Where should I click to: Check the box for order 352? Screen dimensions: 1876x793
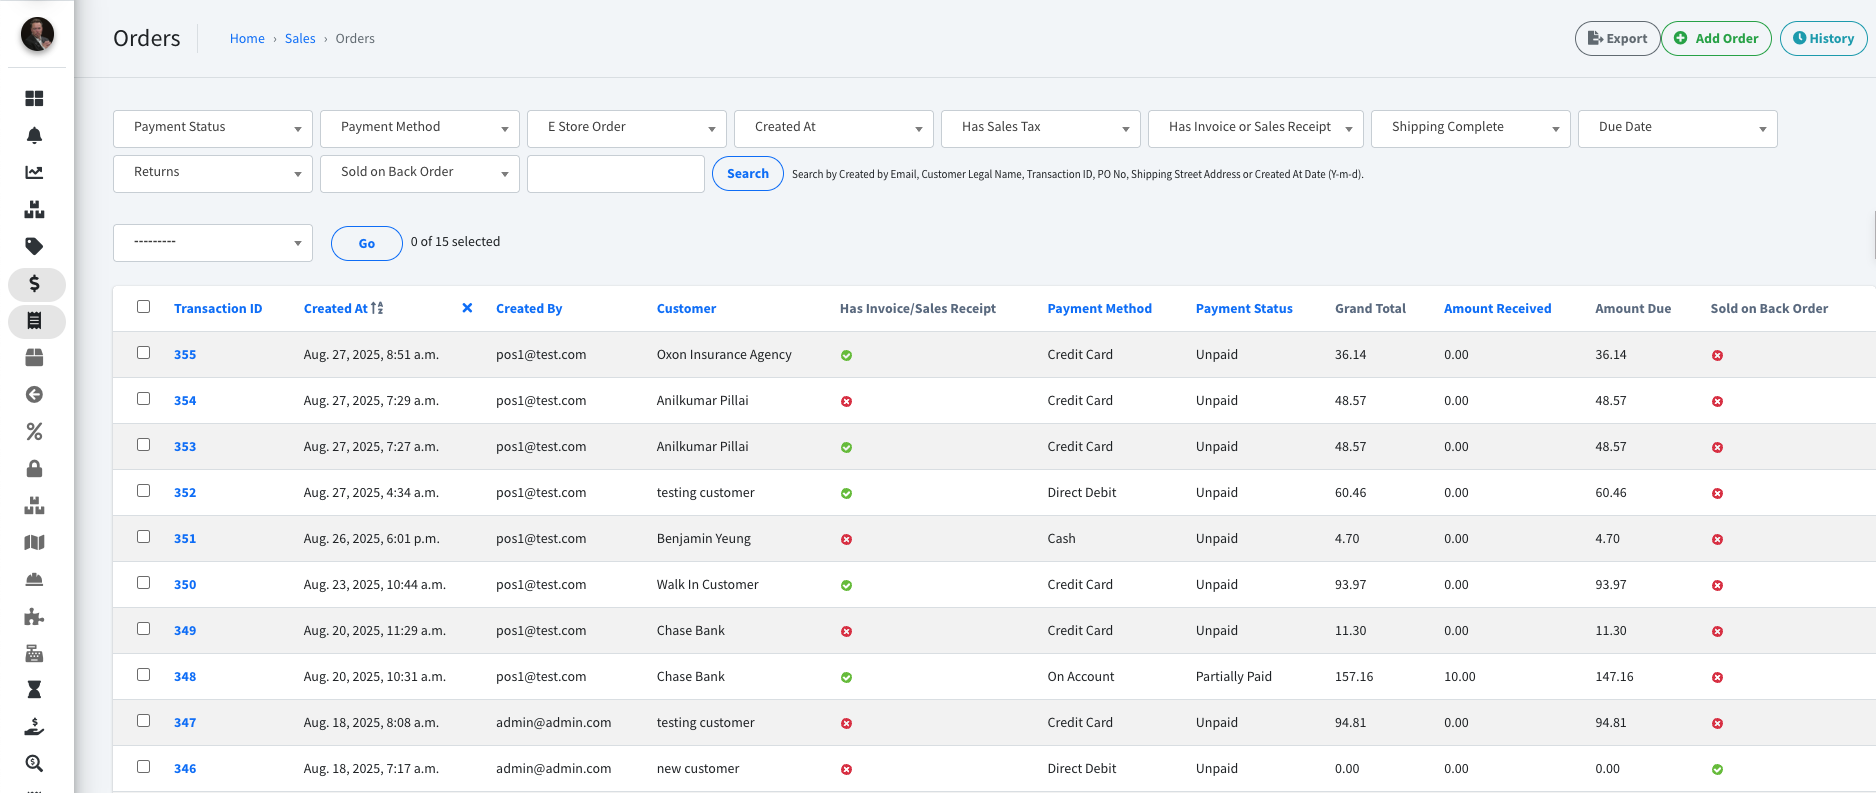coord(143,491)
